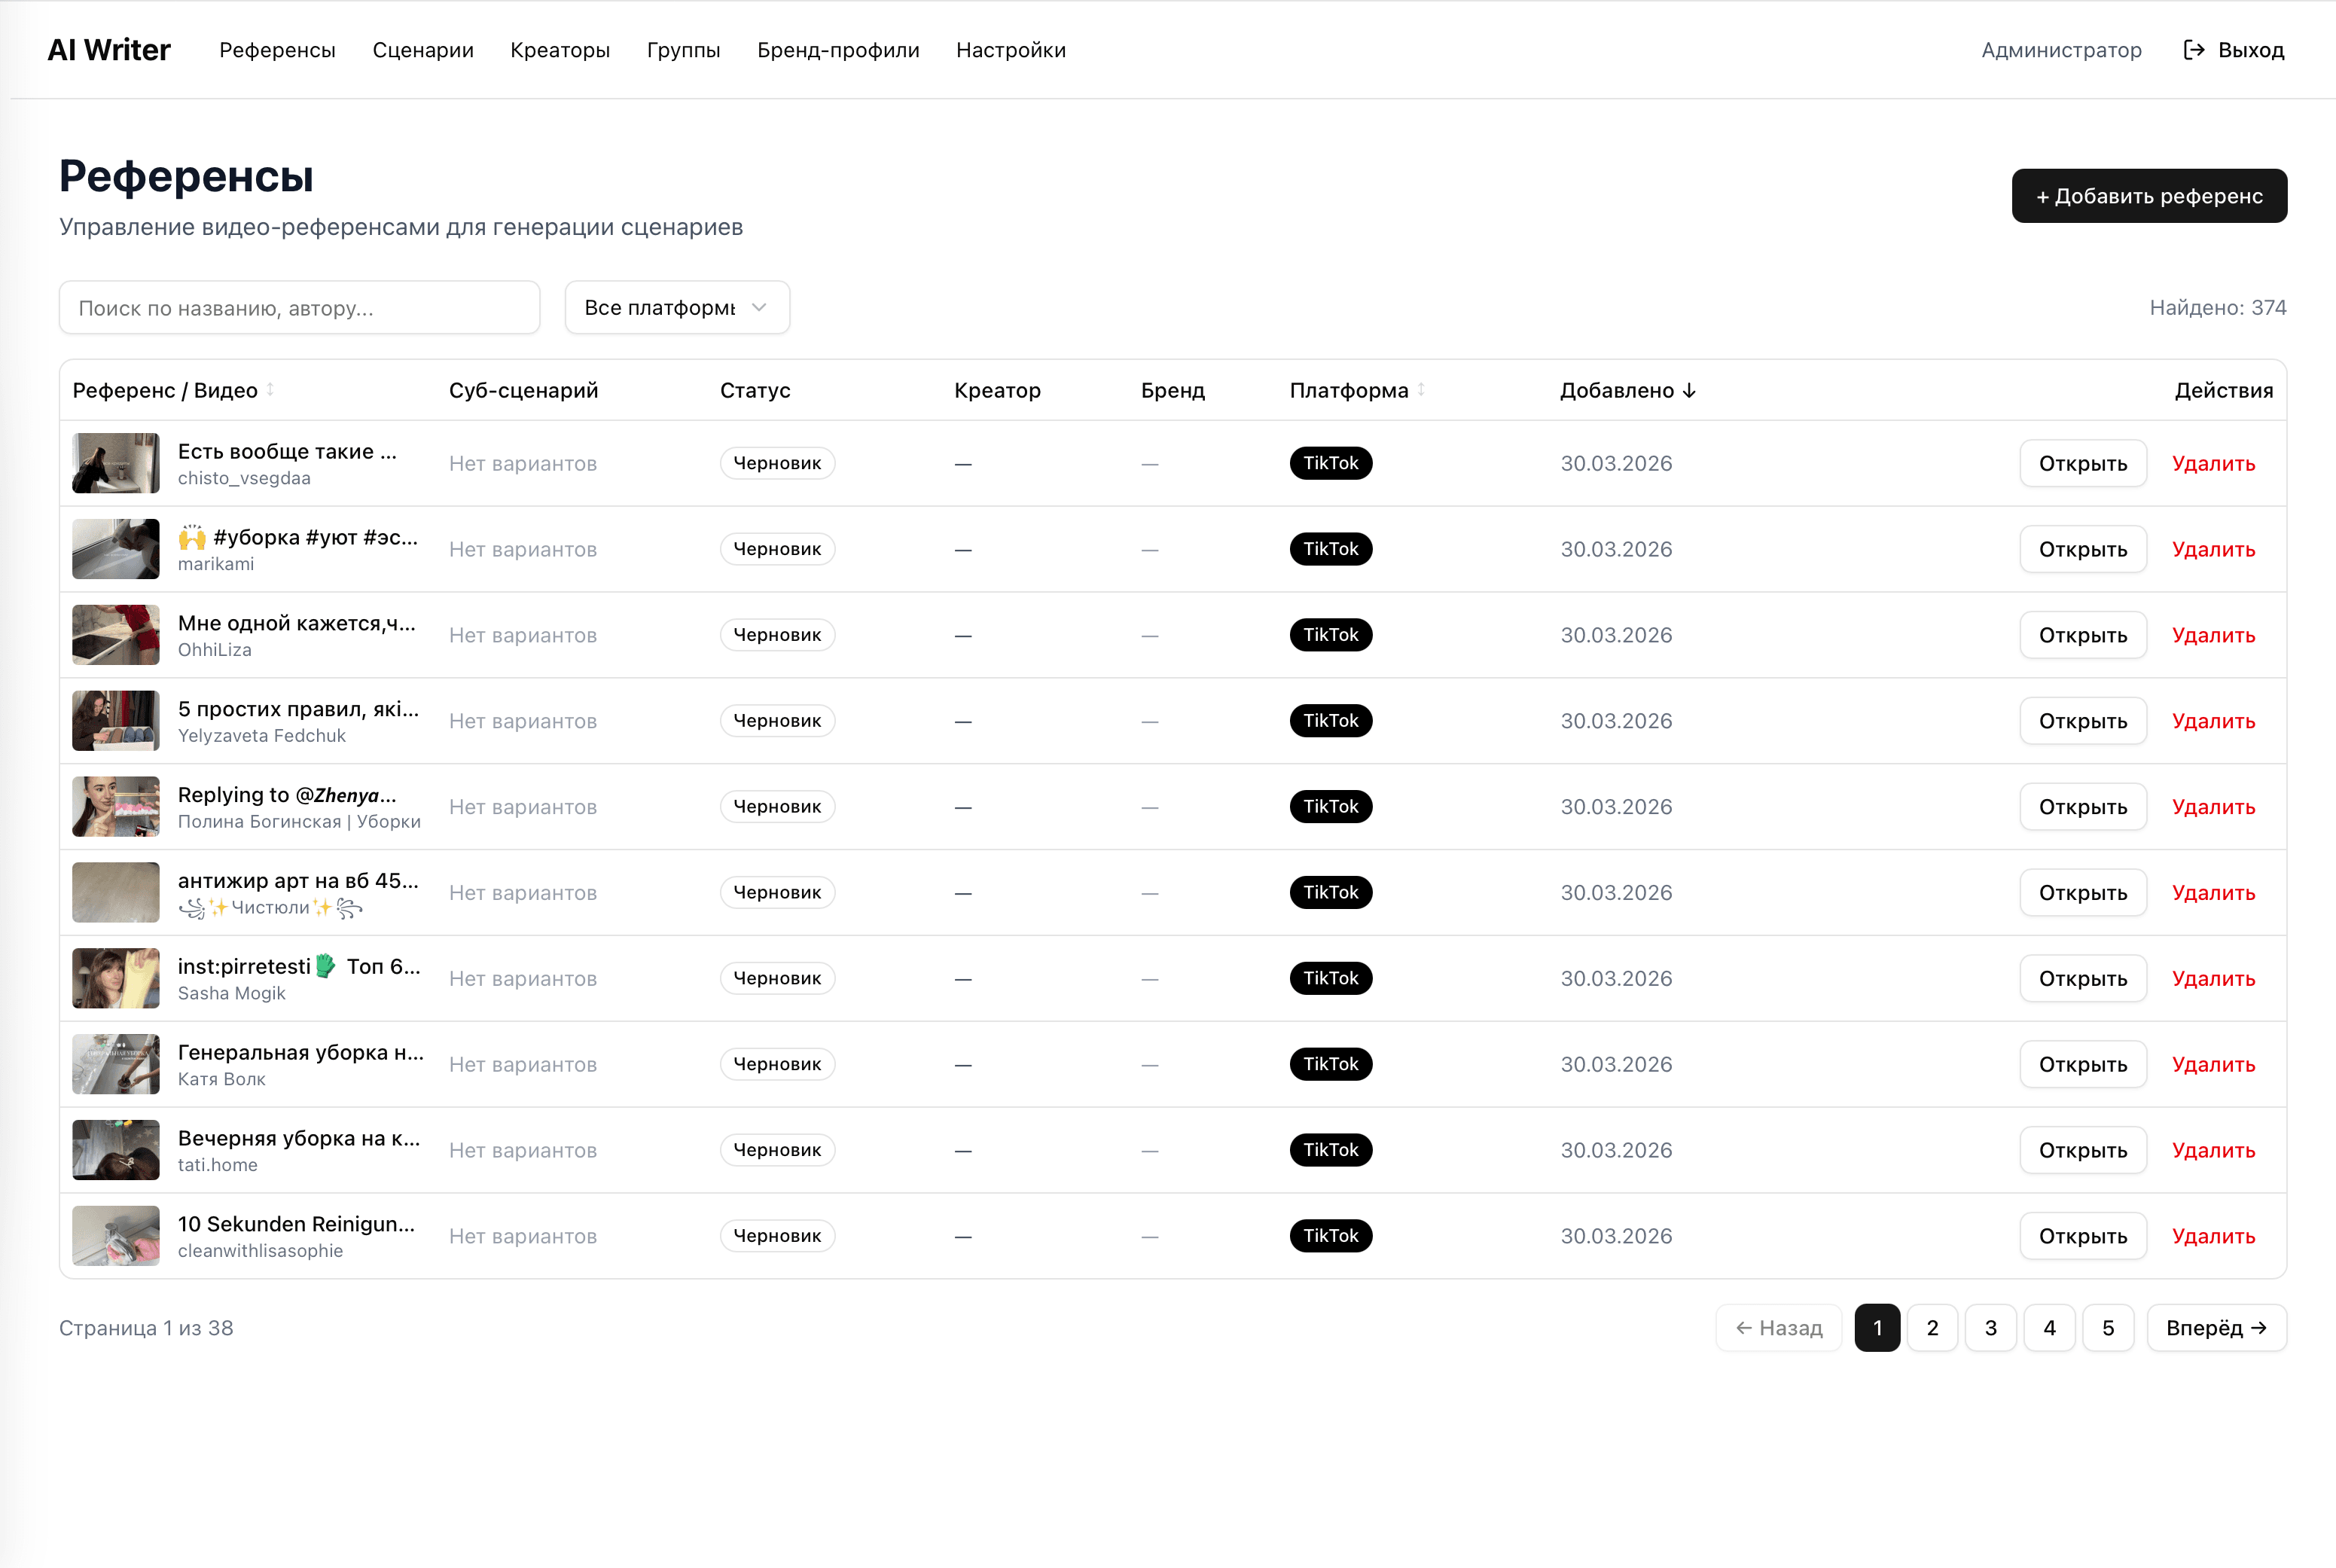Go to Бренд-профили section
Viewport: 2336px width, 1568px height.
(x=838, y=50)
